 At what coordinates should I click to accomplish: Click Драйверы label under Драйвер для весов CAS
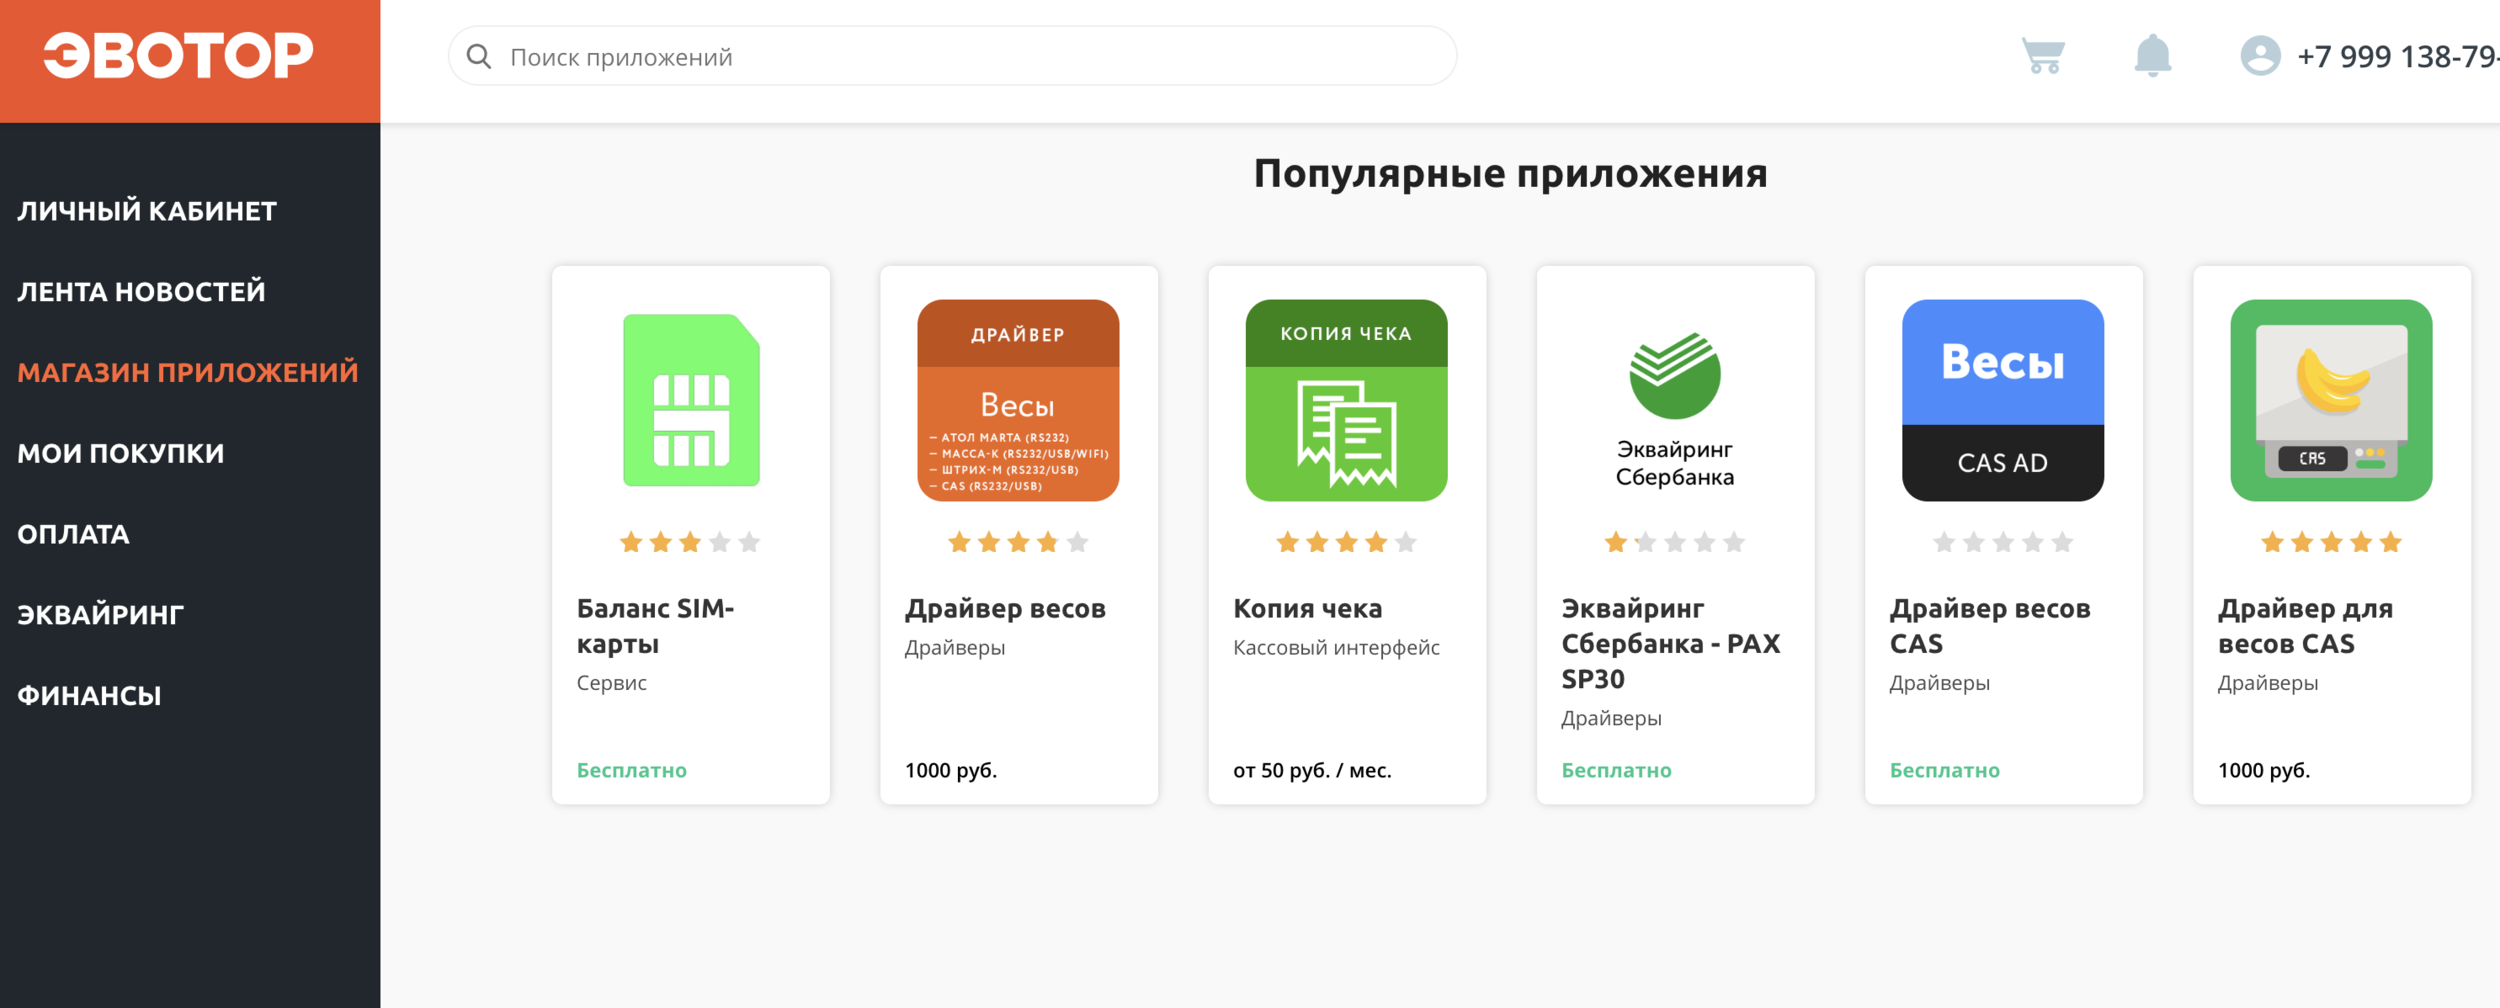2267,684
